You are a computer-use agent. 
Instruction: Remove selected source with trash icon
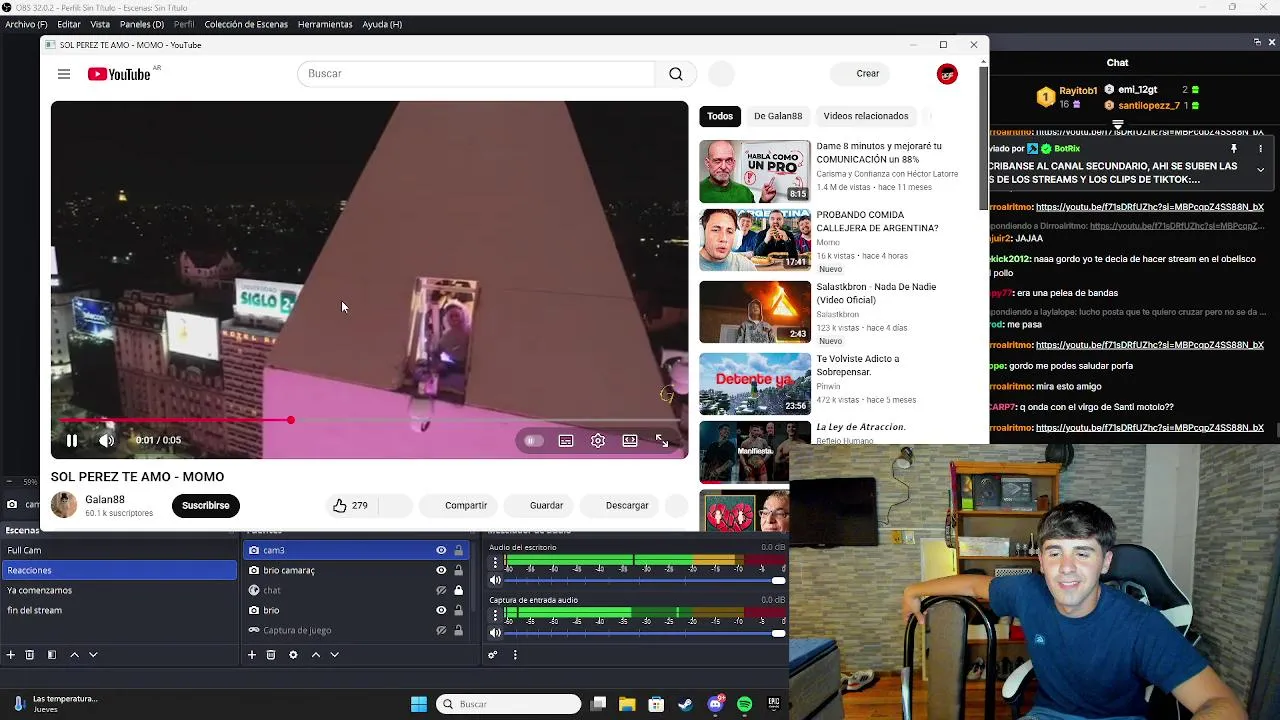pyautogui.click(x=271, y=655)
